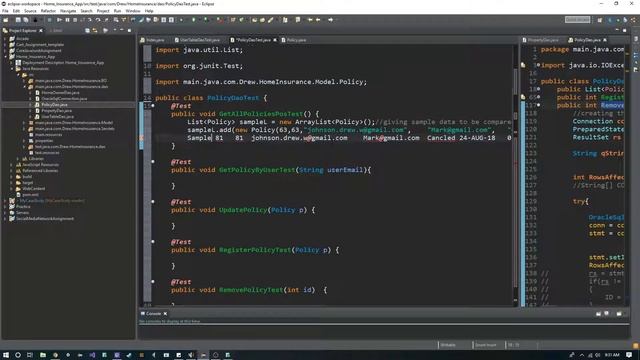Open the Refactor menu
The image size is (640, 360).
point(48,11)
